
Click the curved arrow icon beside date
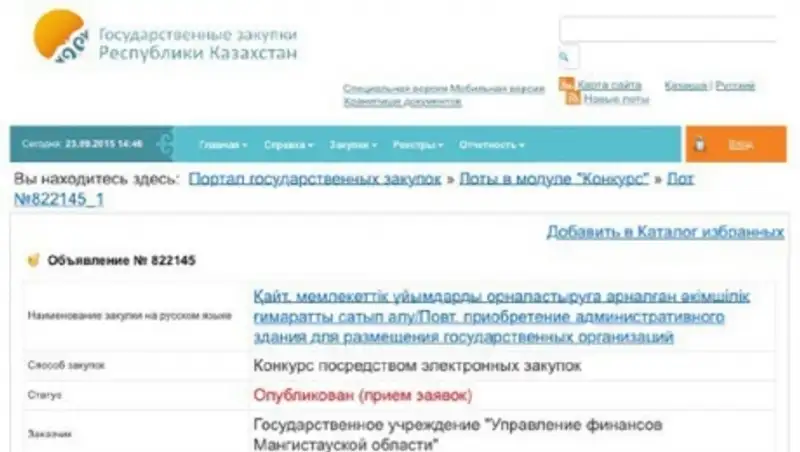163,144
